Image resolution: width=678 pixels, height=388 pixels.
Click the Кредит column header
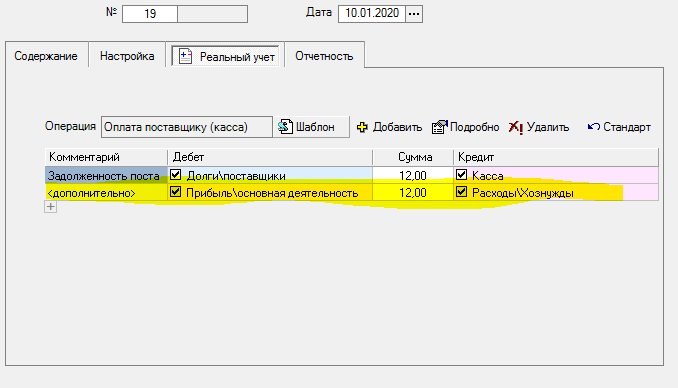[556, 157]
